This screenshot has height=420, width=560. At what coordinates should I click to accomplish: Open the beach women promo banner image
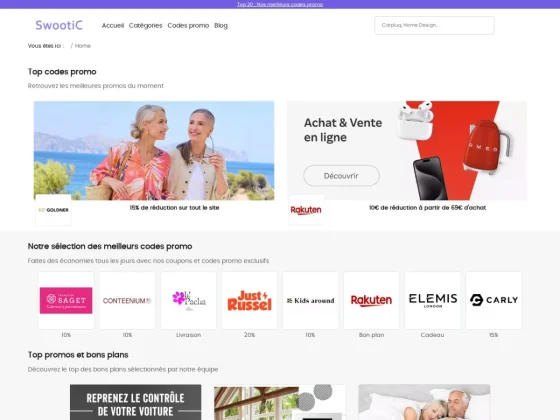[x=154, y=150]
